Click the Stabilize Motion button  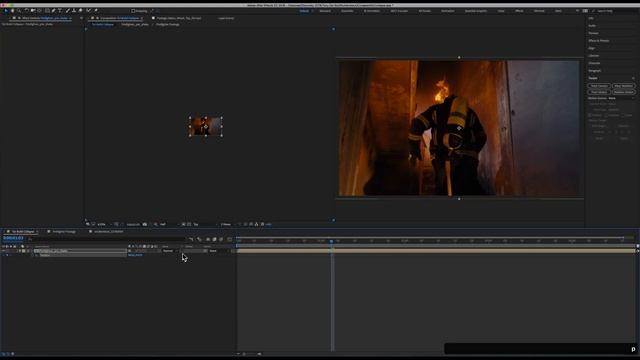[623, 92]
